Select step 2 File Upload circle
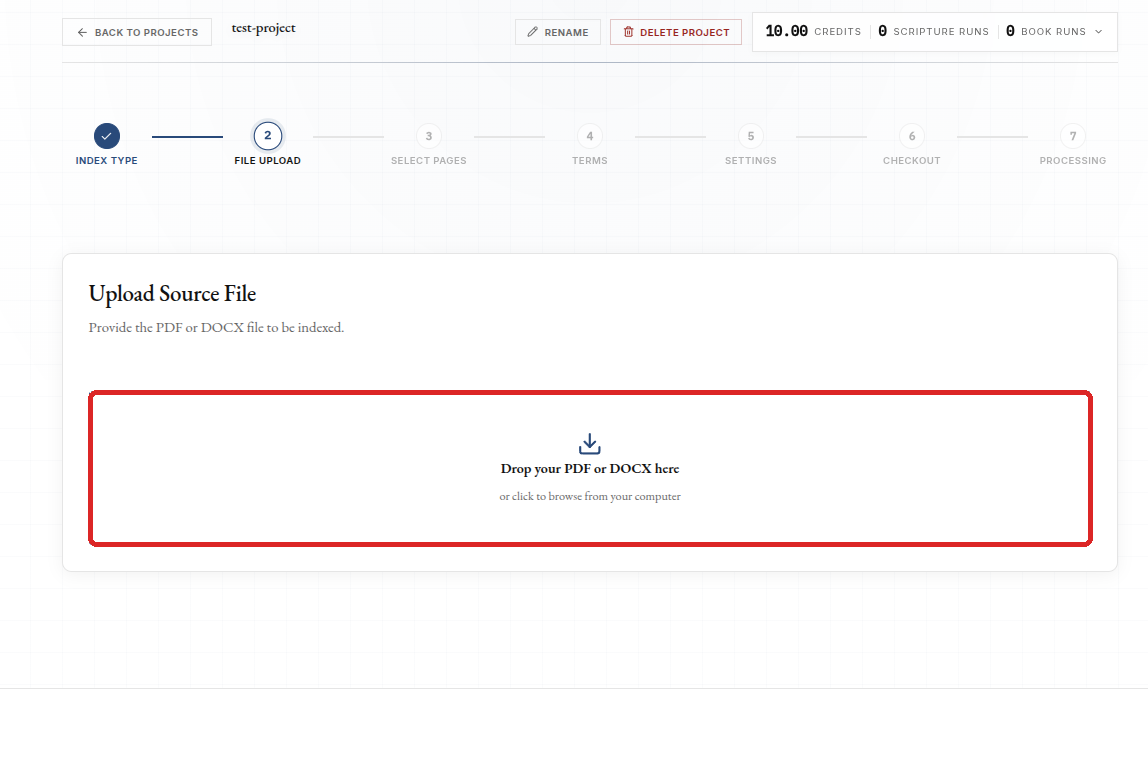The height and width of the screenshot is (764, 1148). (268, 136)
